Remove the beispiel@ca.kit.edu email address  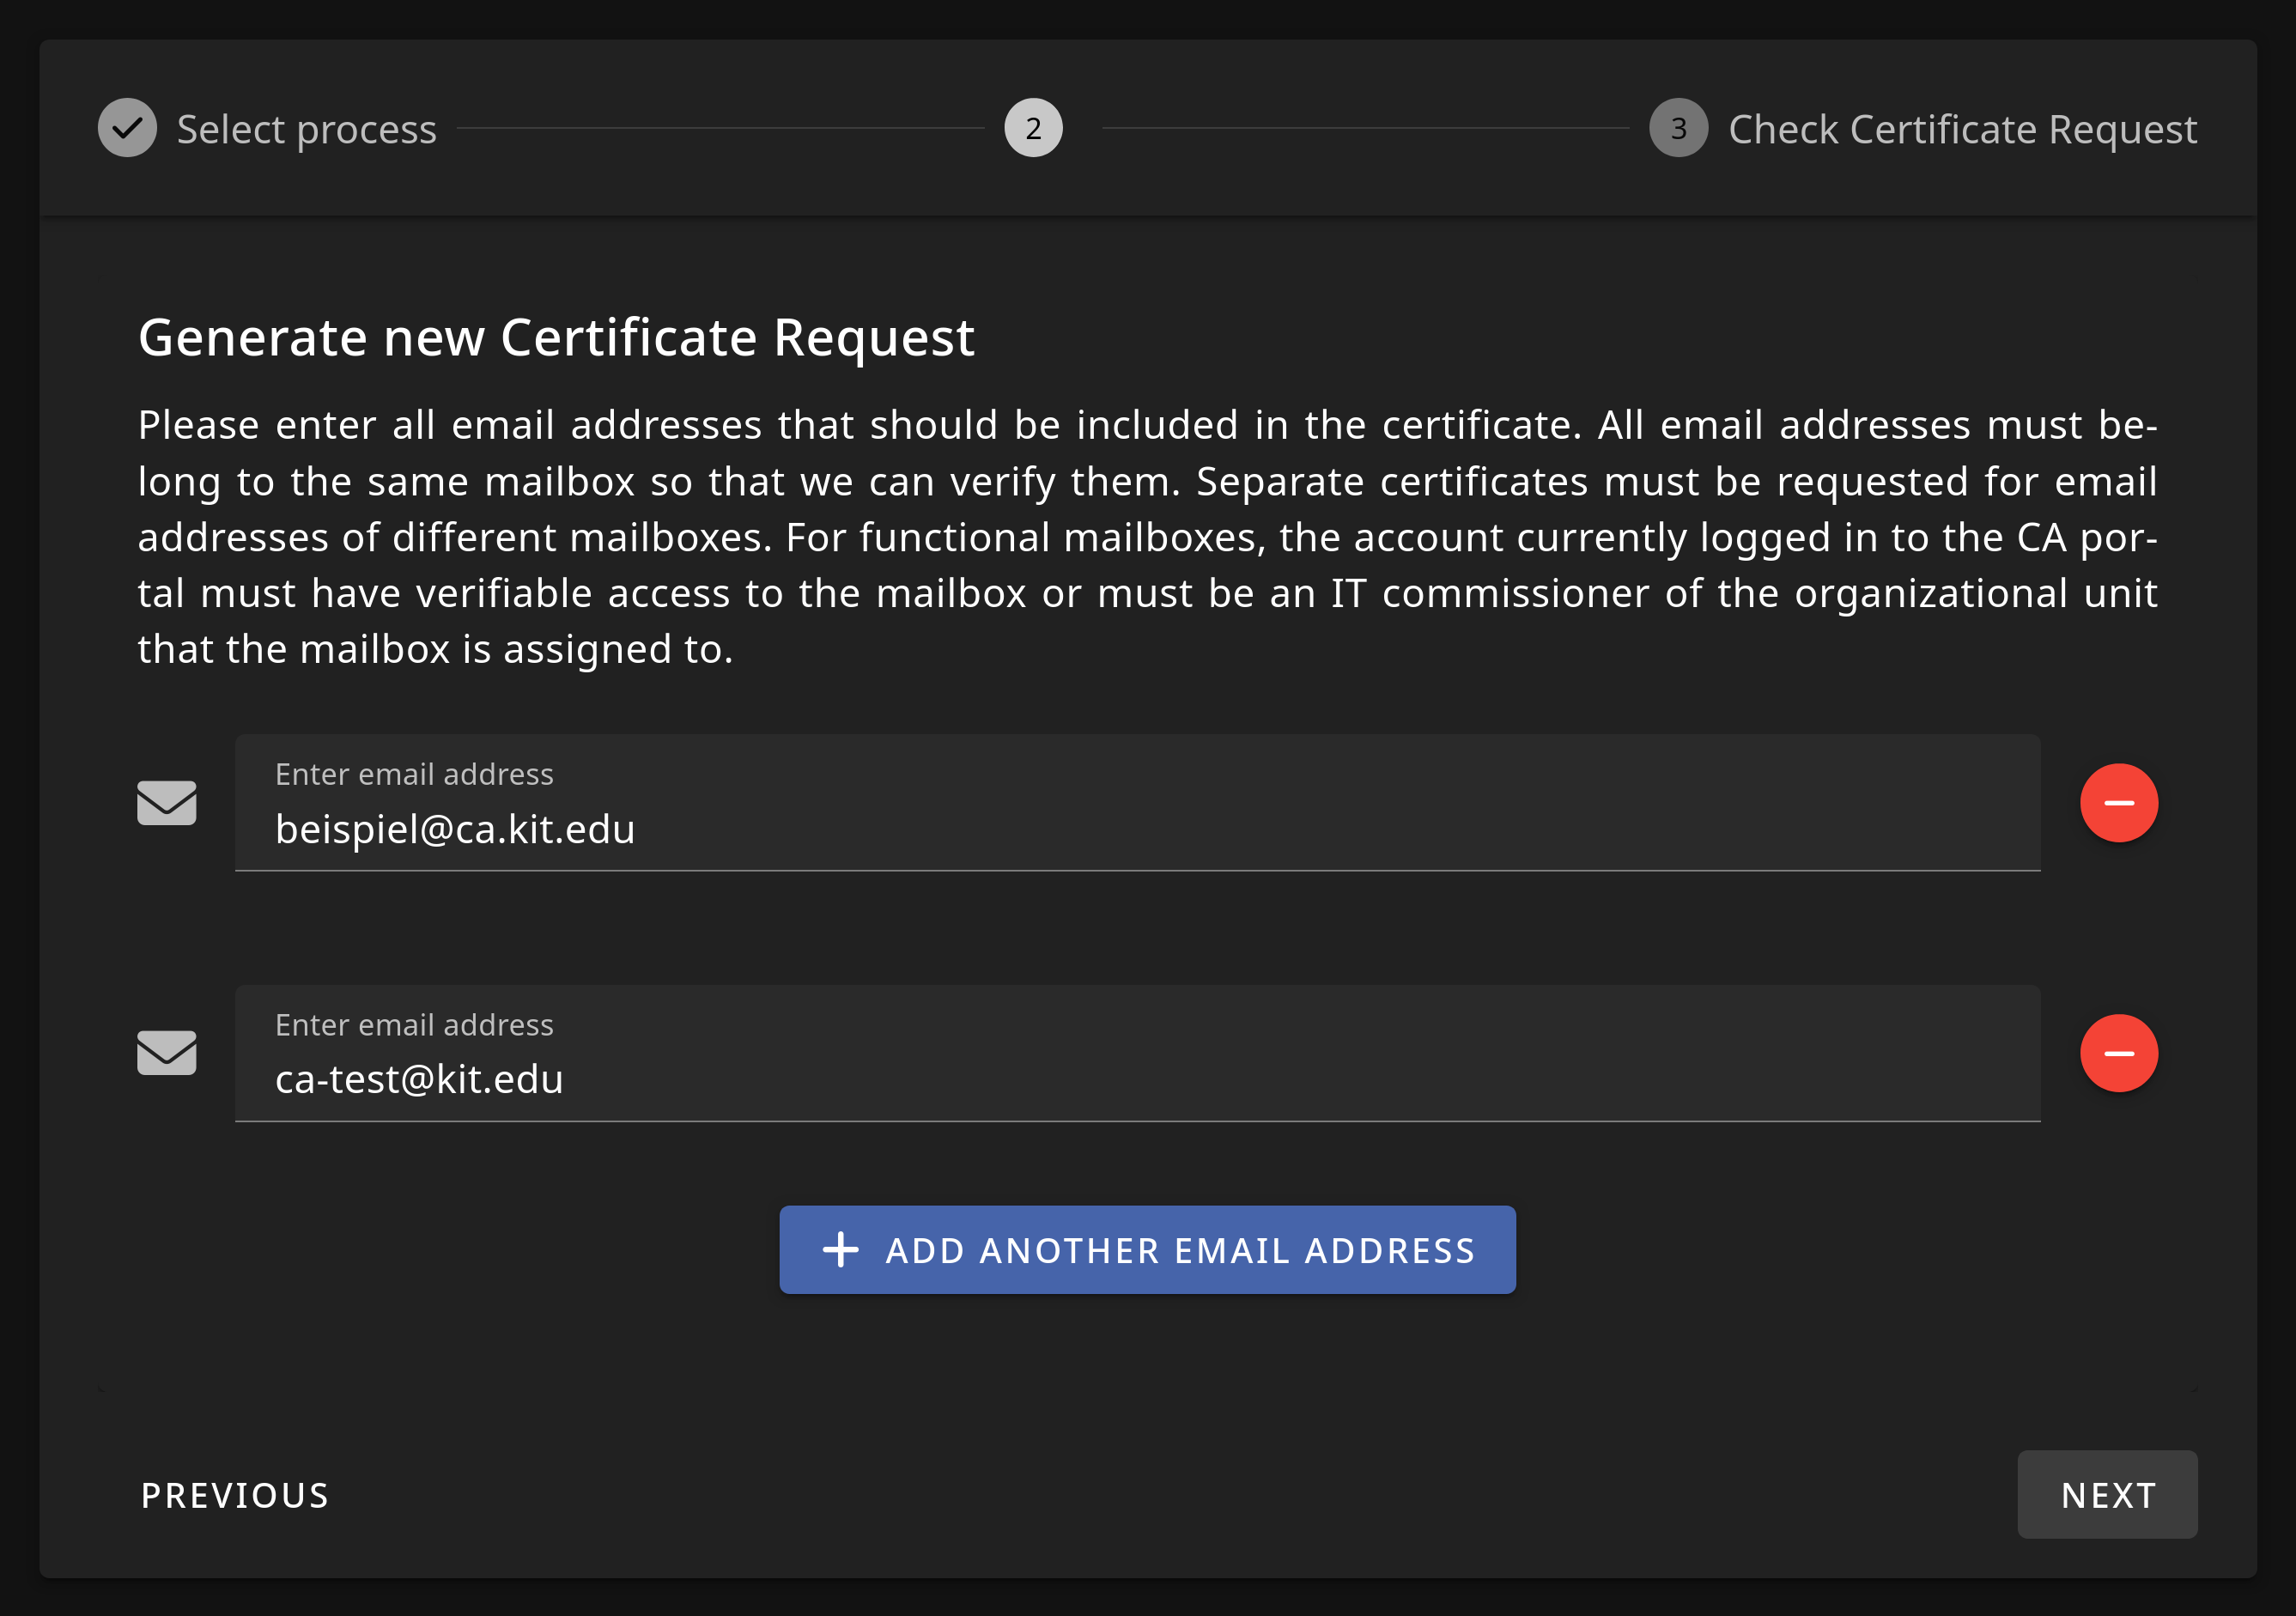(2118, 803)
